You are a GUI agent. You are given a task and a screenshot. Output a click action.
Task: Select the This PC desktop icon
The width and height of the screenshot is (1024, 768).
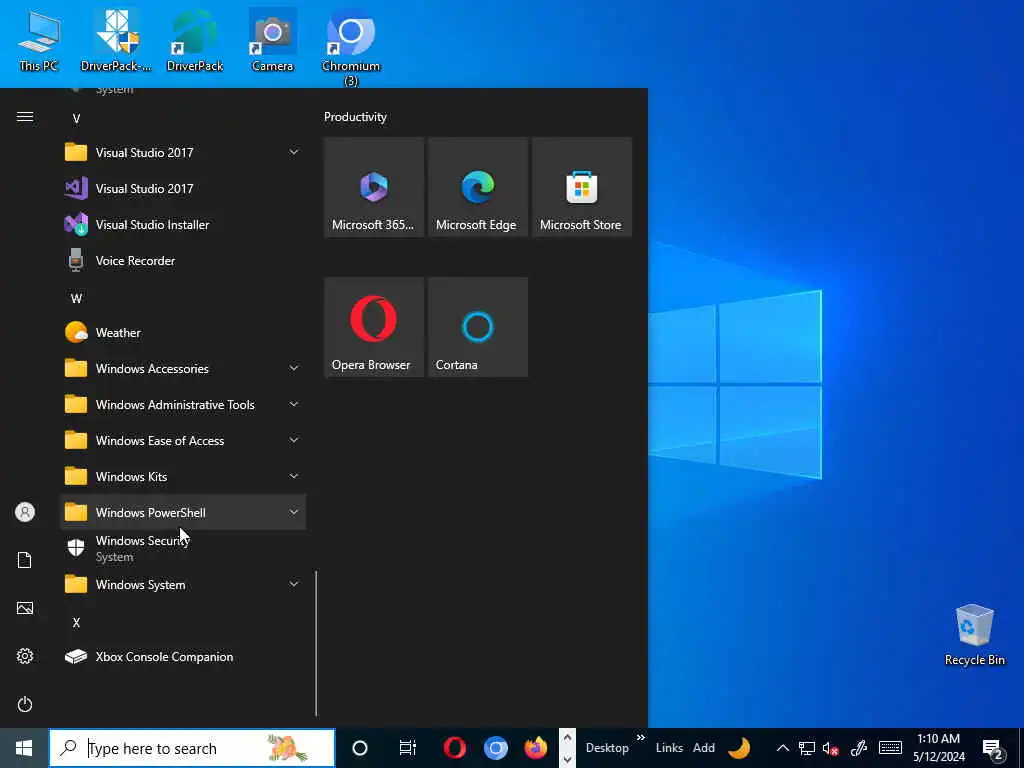click(x=39, y=41)
